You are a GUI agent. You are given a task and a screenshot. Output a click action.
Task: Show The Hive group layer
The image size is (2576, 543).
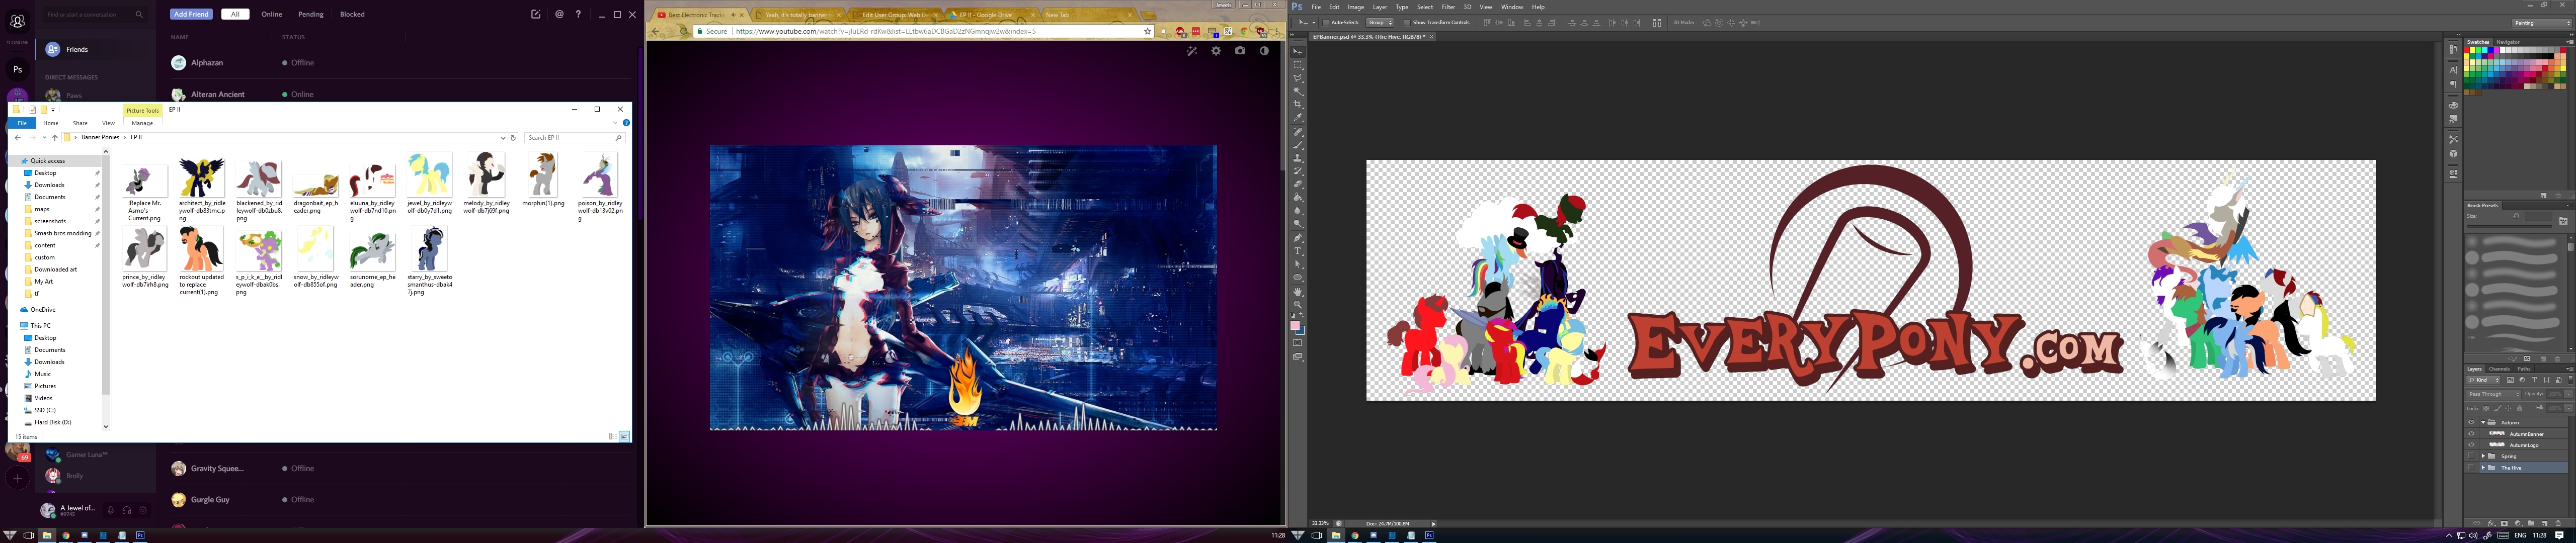[x=2471, y=467]
